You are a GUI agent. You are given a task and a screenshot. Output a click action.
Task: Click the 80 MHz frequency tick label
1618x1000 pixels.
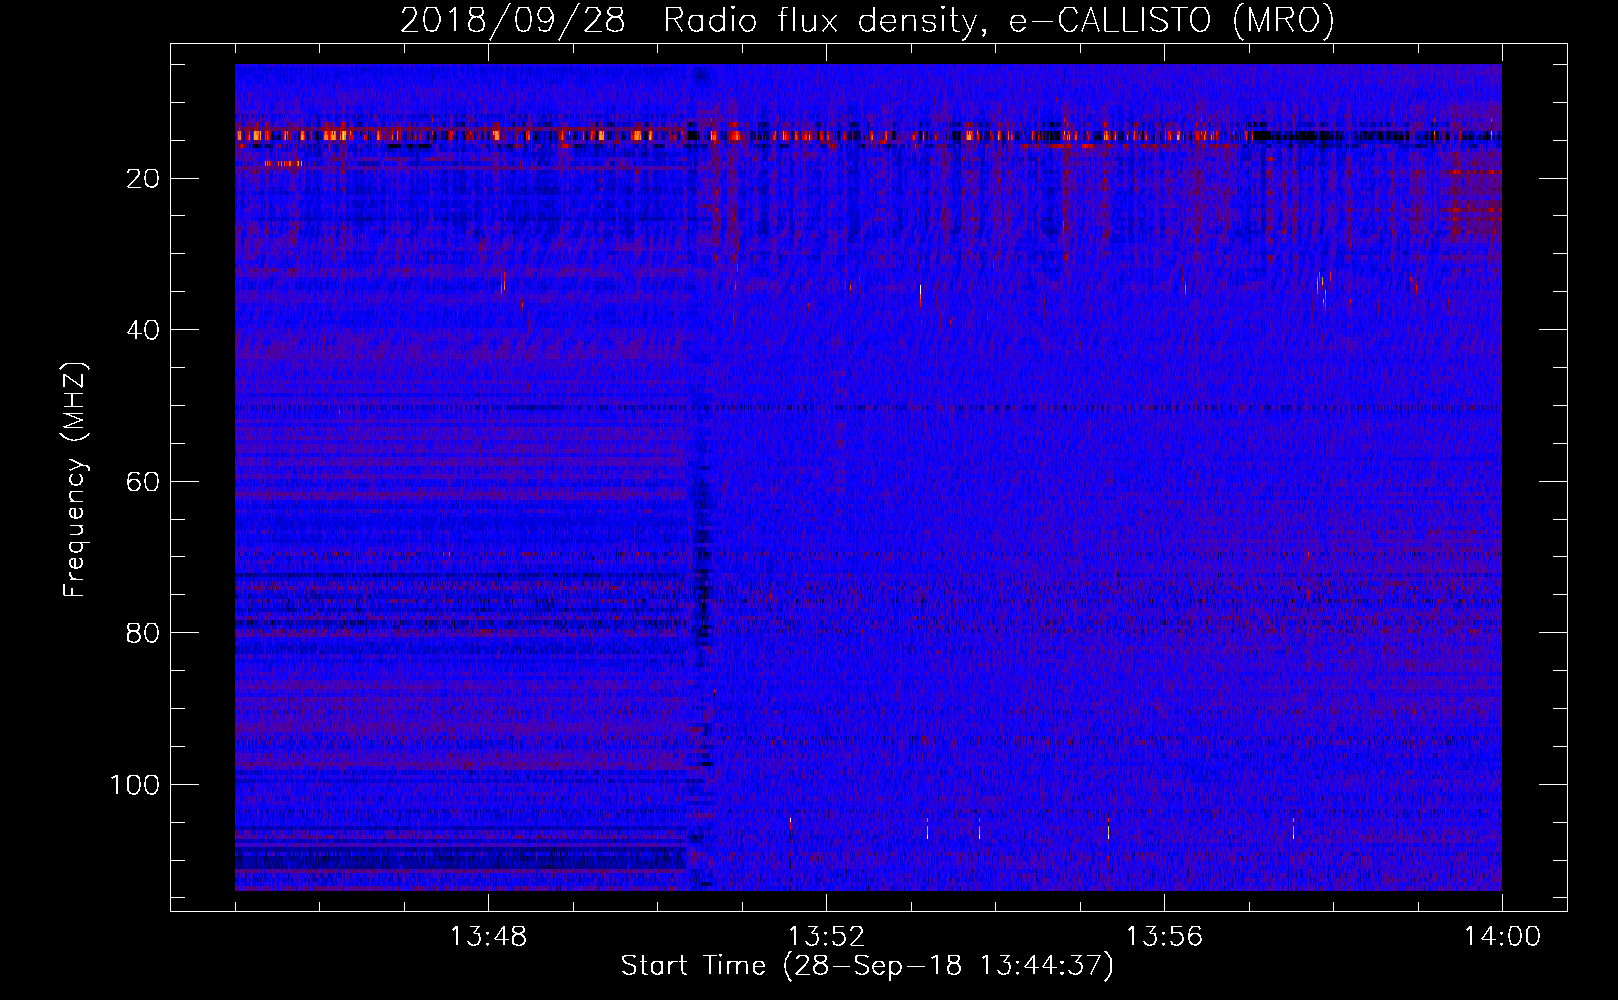tap(143, 633)
